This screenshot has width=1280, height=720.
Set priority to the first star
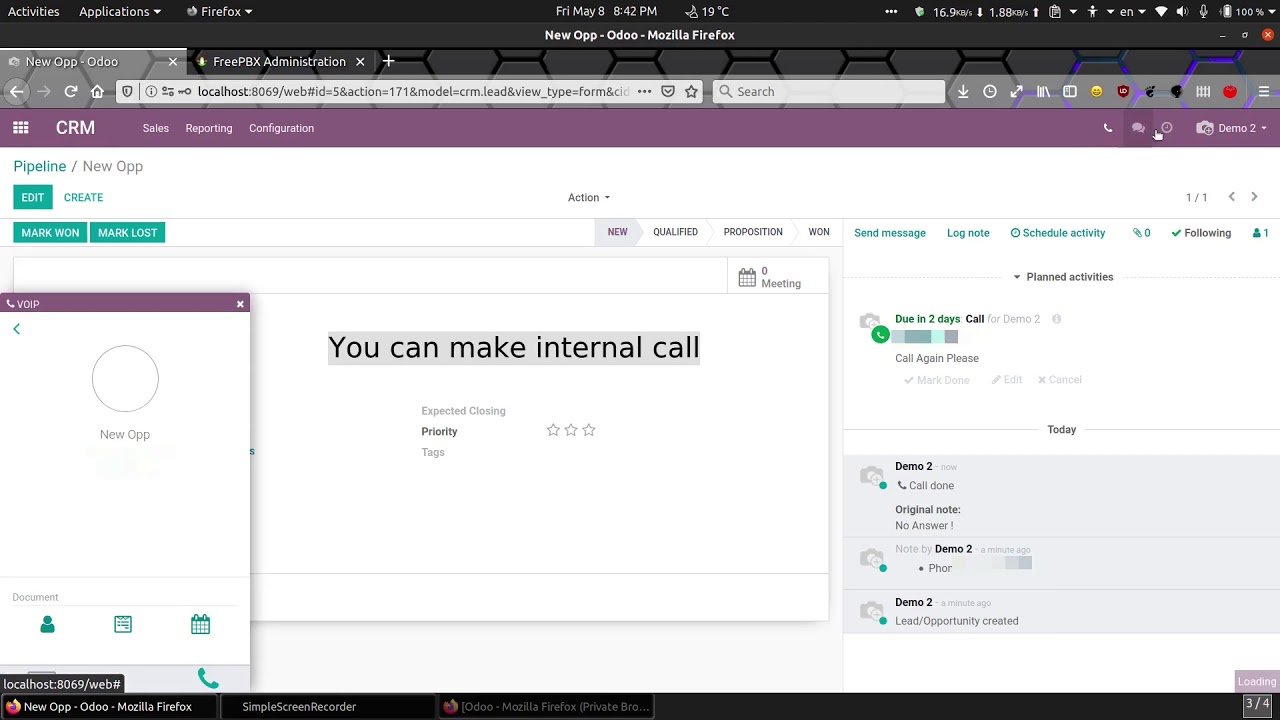click(x=553, y=430)
